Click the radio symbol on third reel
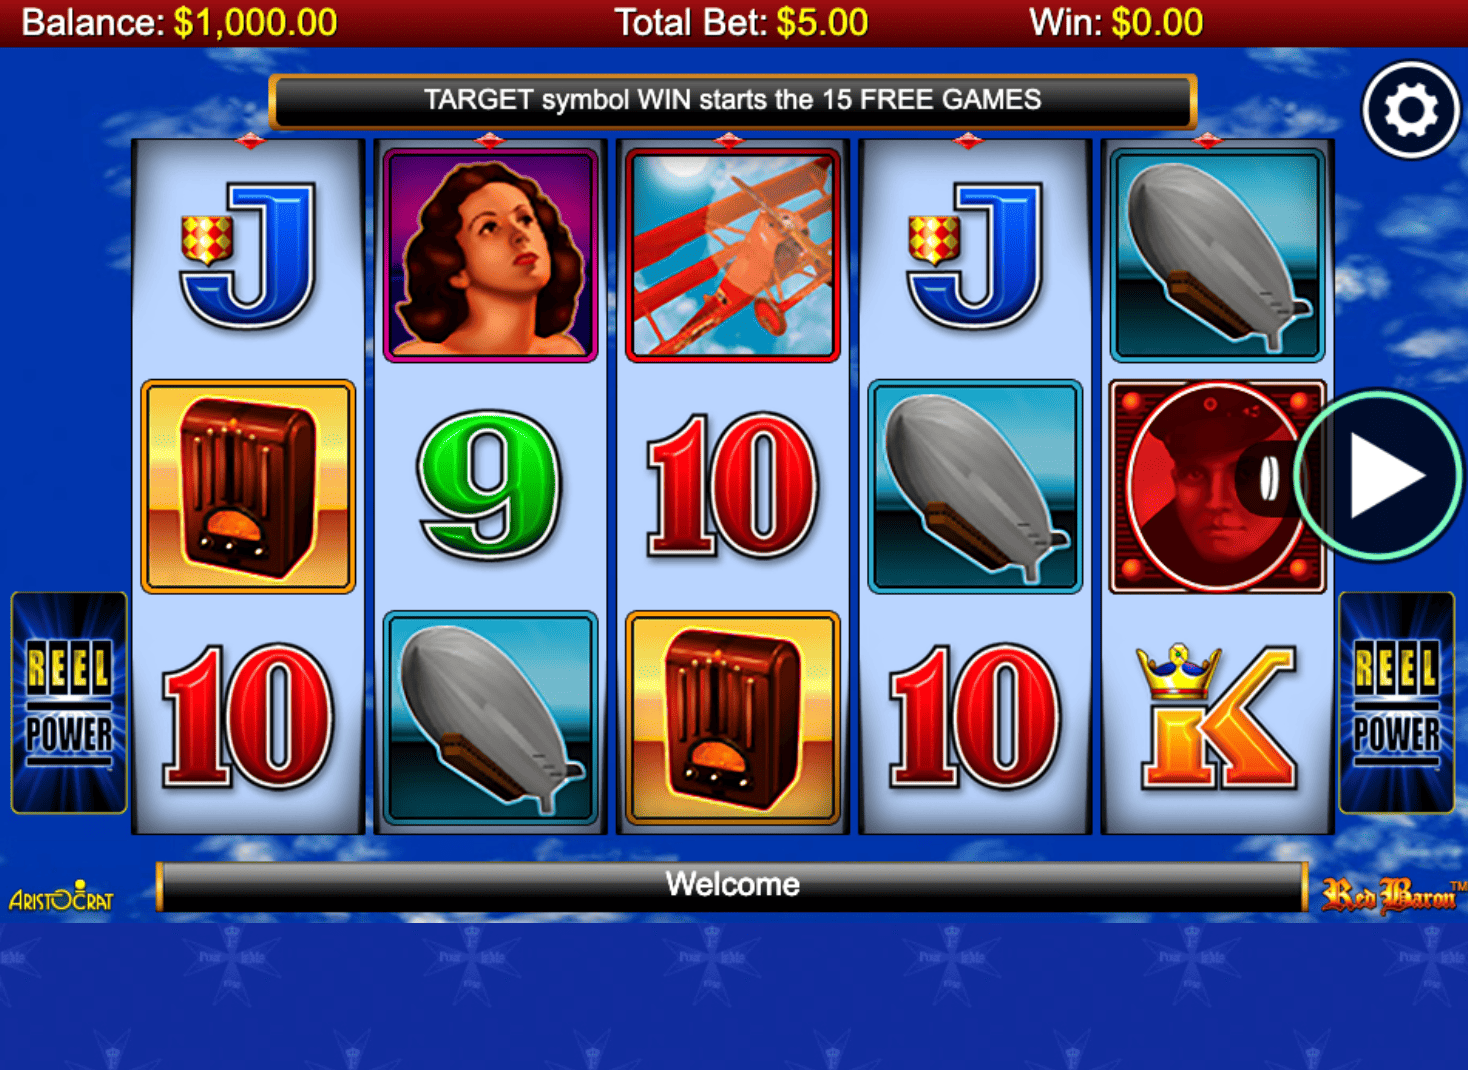 click(x=733, y=718)
